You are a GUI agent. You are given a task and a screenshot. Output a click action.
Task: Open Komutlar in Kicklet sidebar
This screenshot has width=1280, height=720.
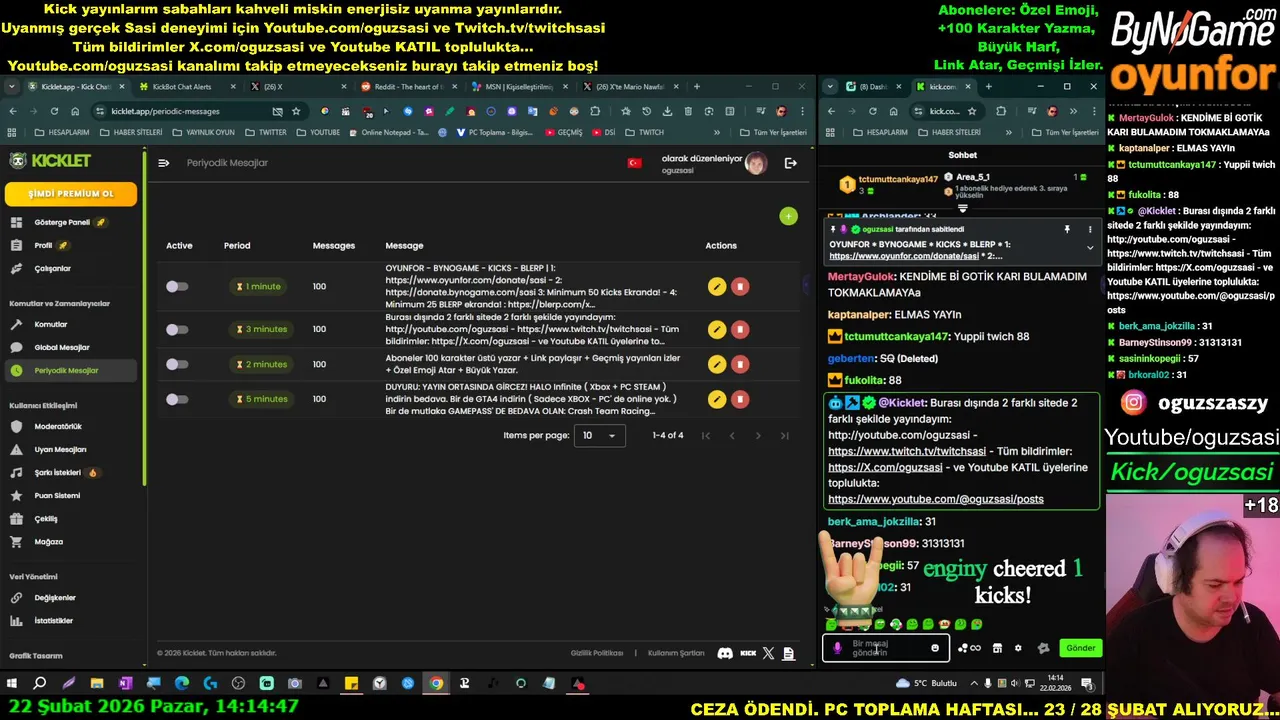pyautogui.click(x=50, y=325)
